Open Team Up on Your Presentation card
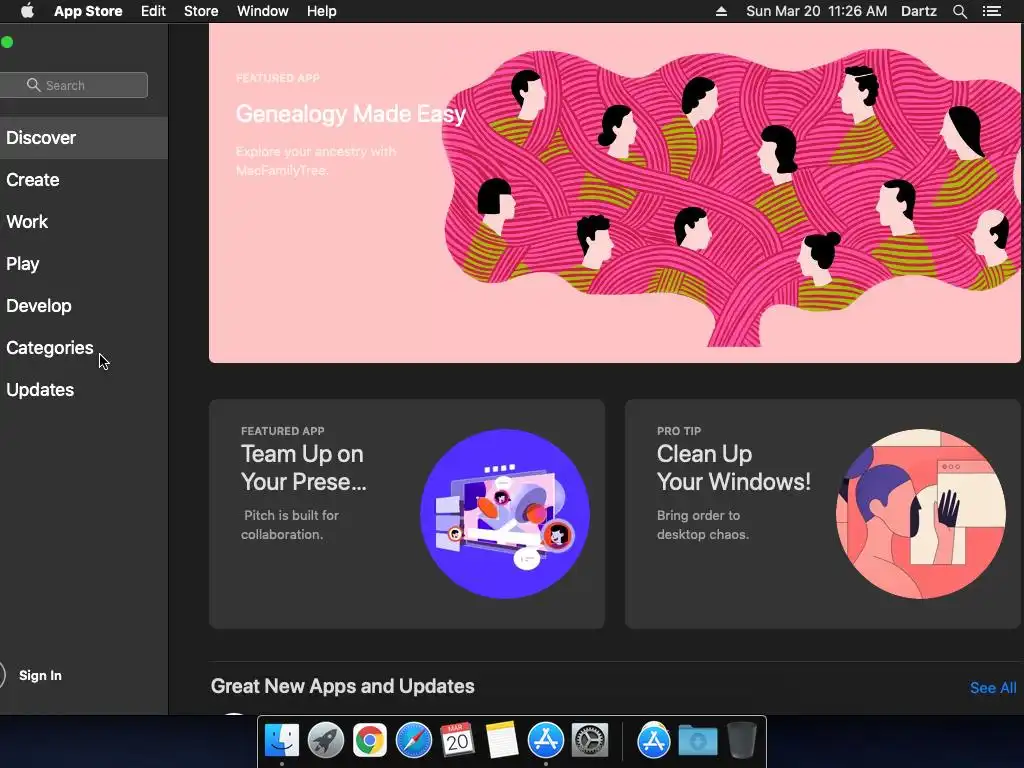This screenshot has height=768, width=1024. pyautogui.click(x=407, y=514)
